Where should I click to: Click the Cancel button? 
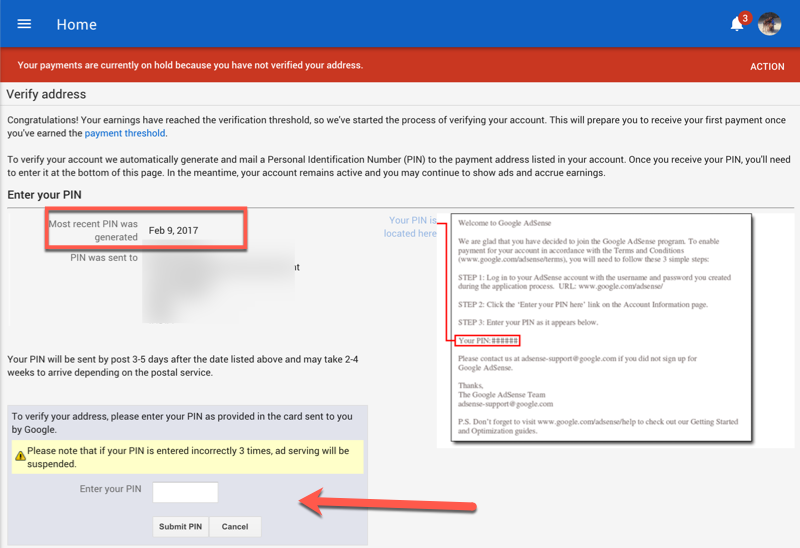click(235, 527)
